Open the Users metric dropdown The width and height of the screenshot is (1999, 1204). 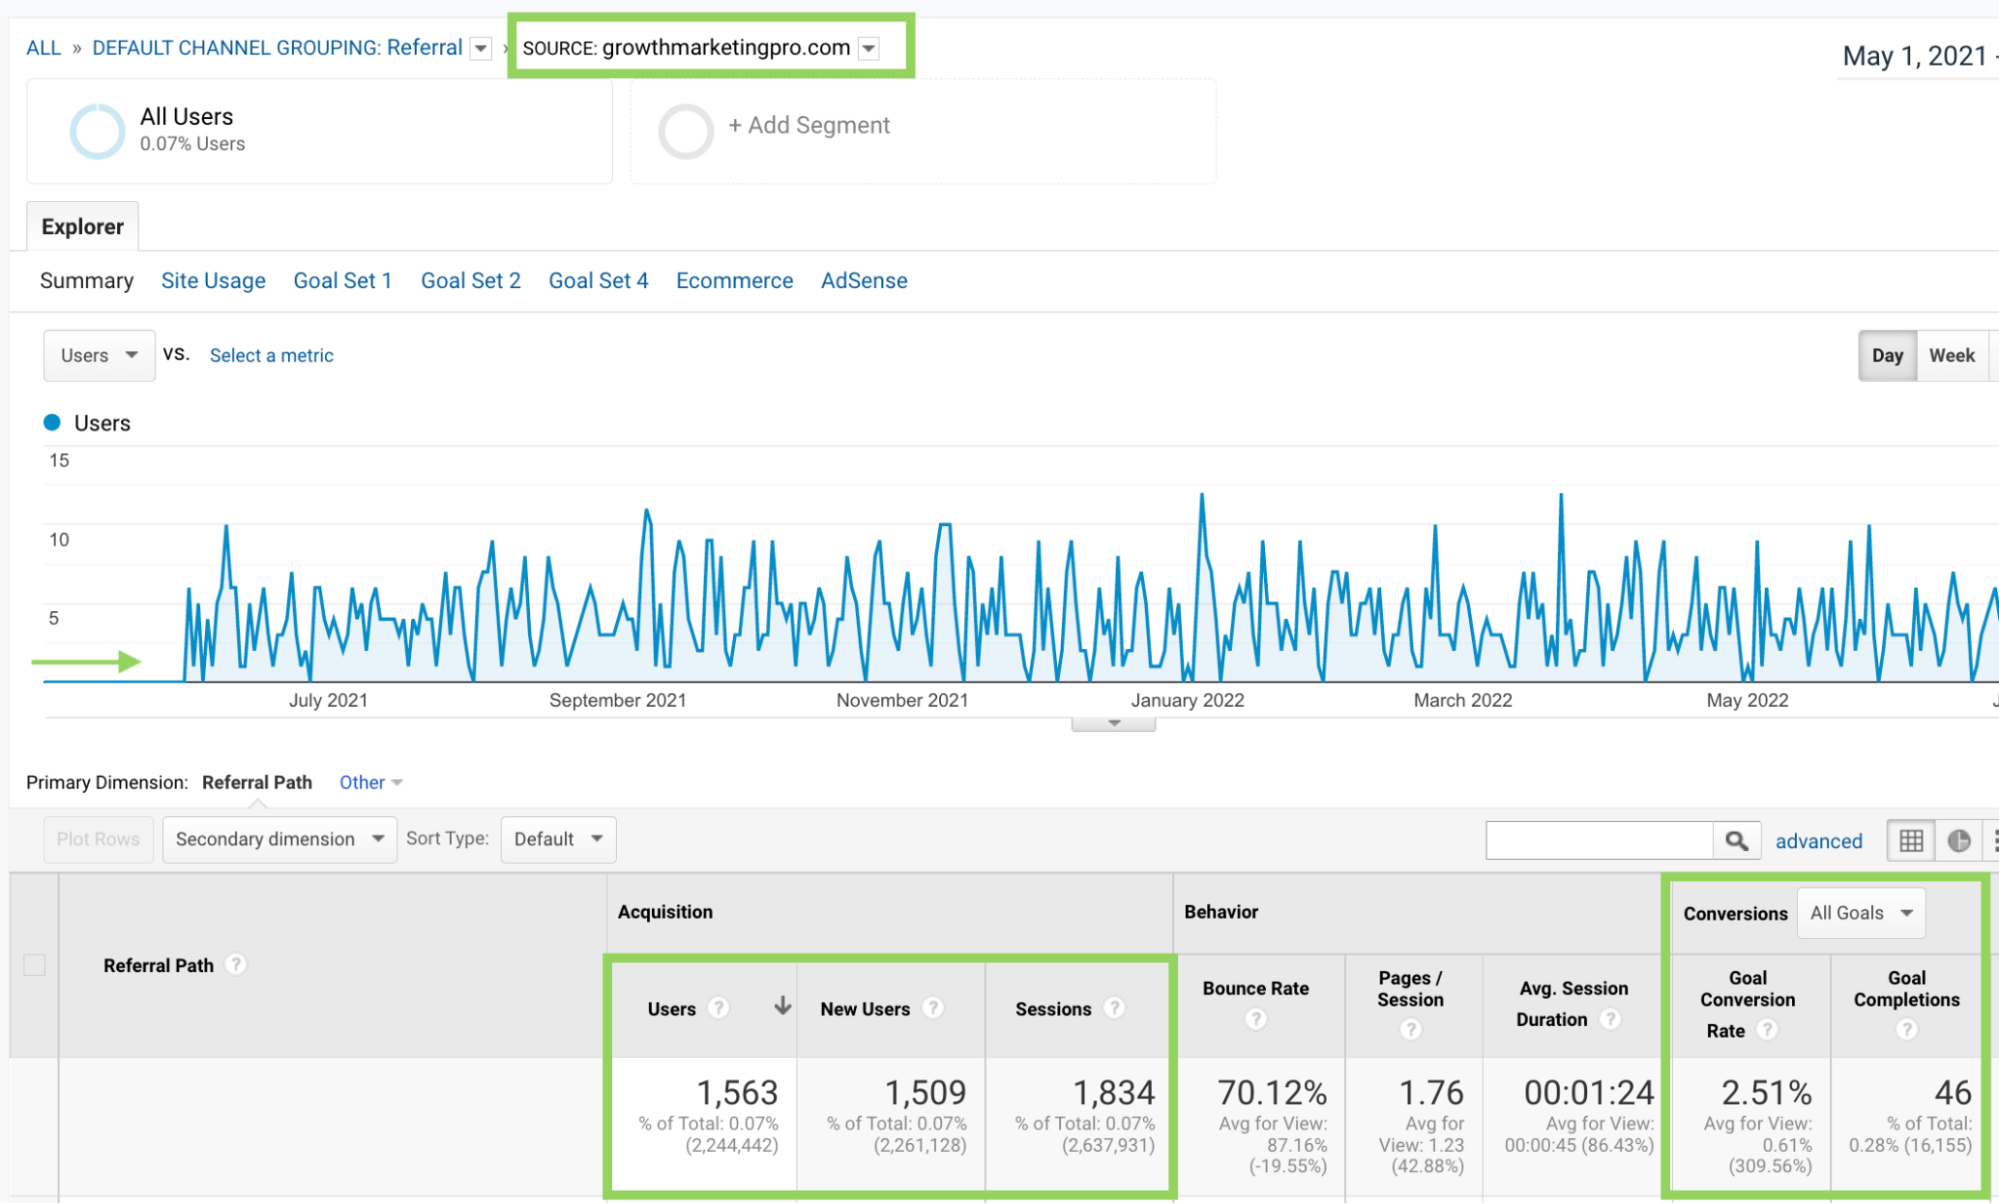click(x=99, y=355)
